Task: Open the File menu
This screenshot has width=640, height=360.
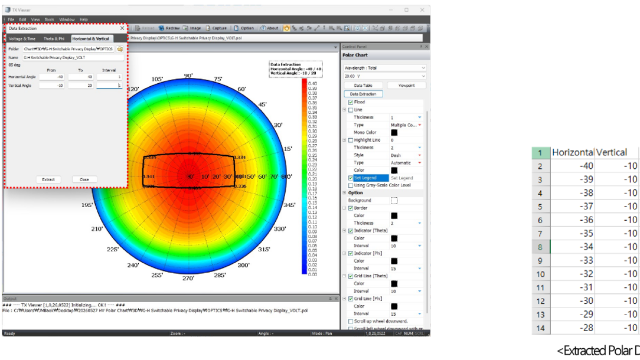Action: (11, 19)
